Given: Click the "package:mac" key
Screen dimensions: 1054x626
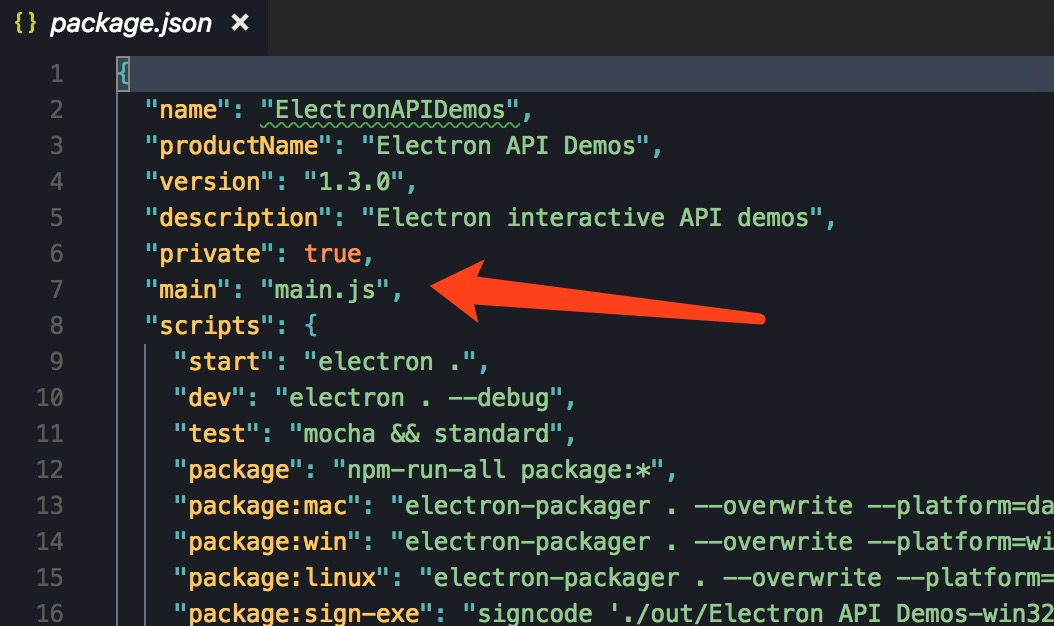Looking at the screenshot, I should 268,506.
